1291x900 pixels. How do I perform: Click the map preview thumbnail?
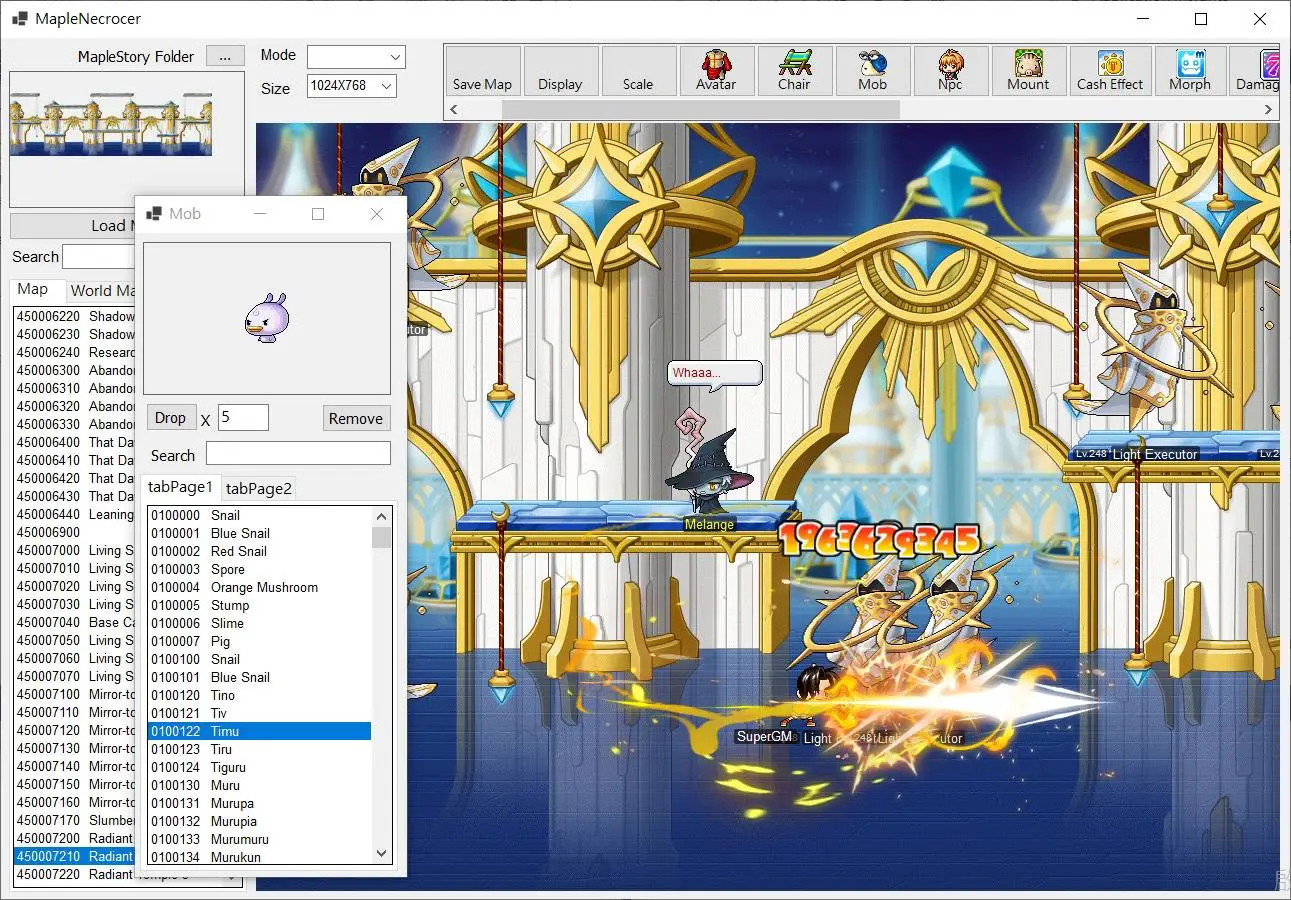(x=111, y=125)
